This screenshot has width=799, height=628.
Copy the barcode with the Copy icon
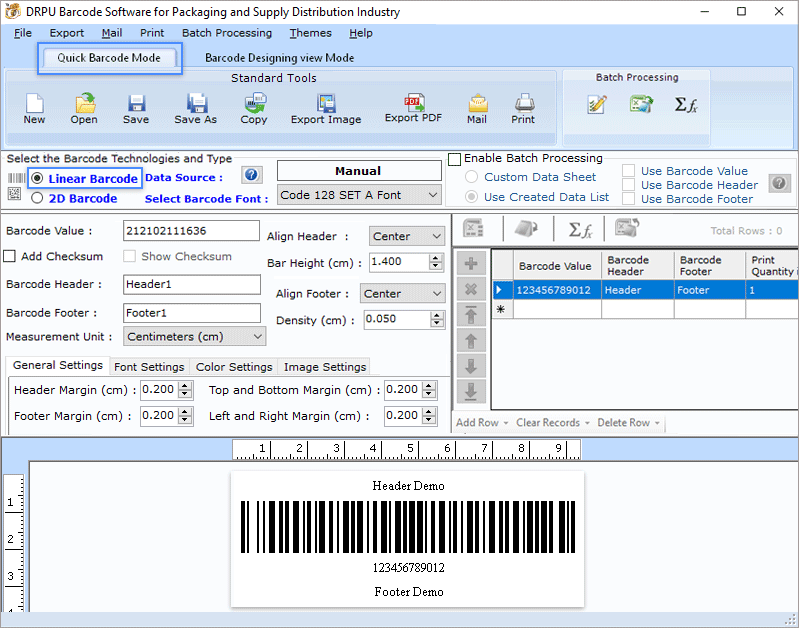click(x=254, y=102)
